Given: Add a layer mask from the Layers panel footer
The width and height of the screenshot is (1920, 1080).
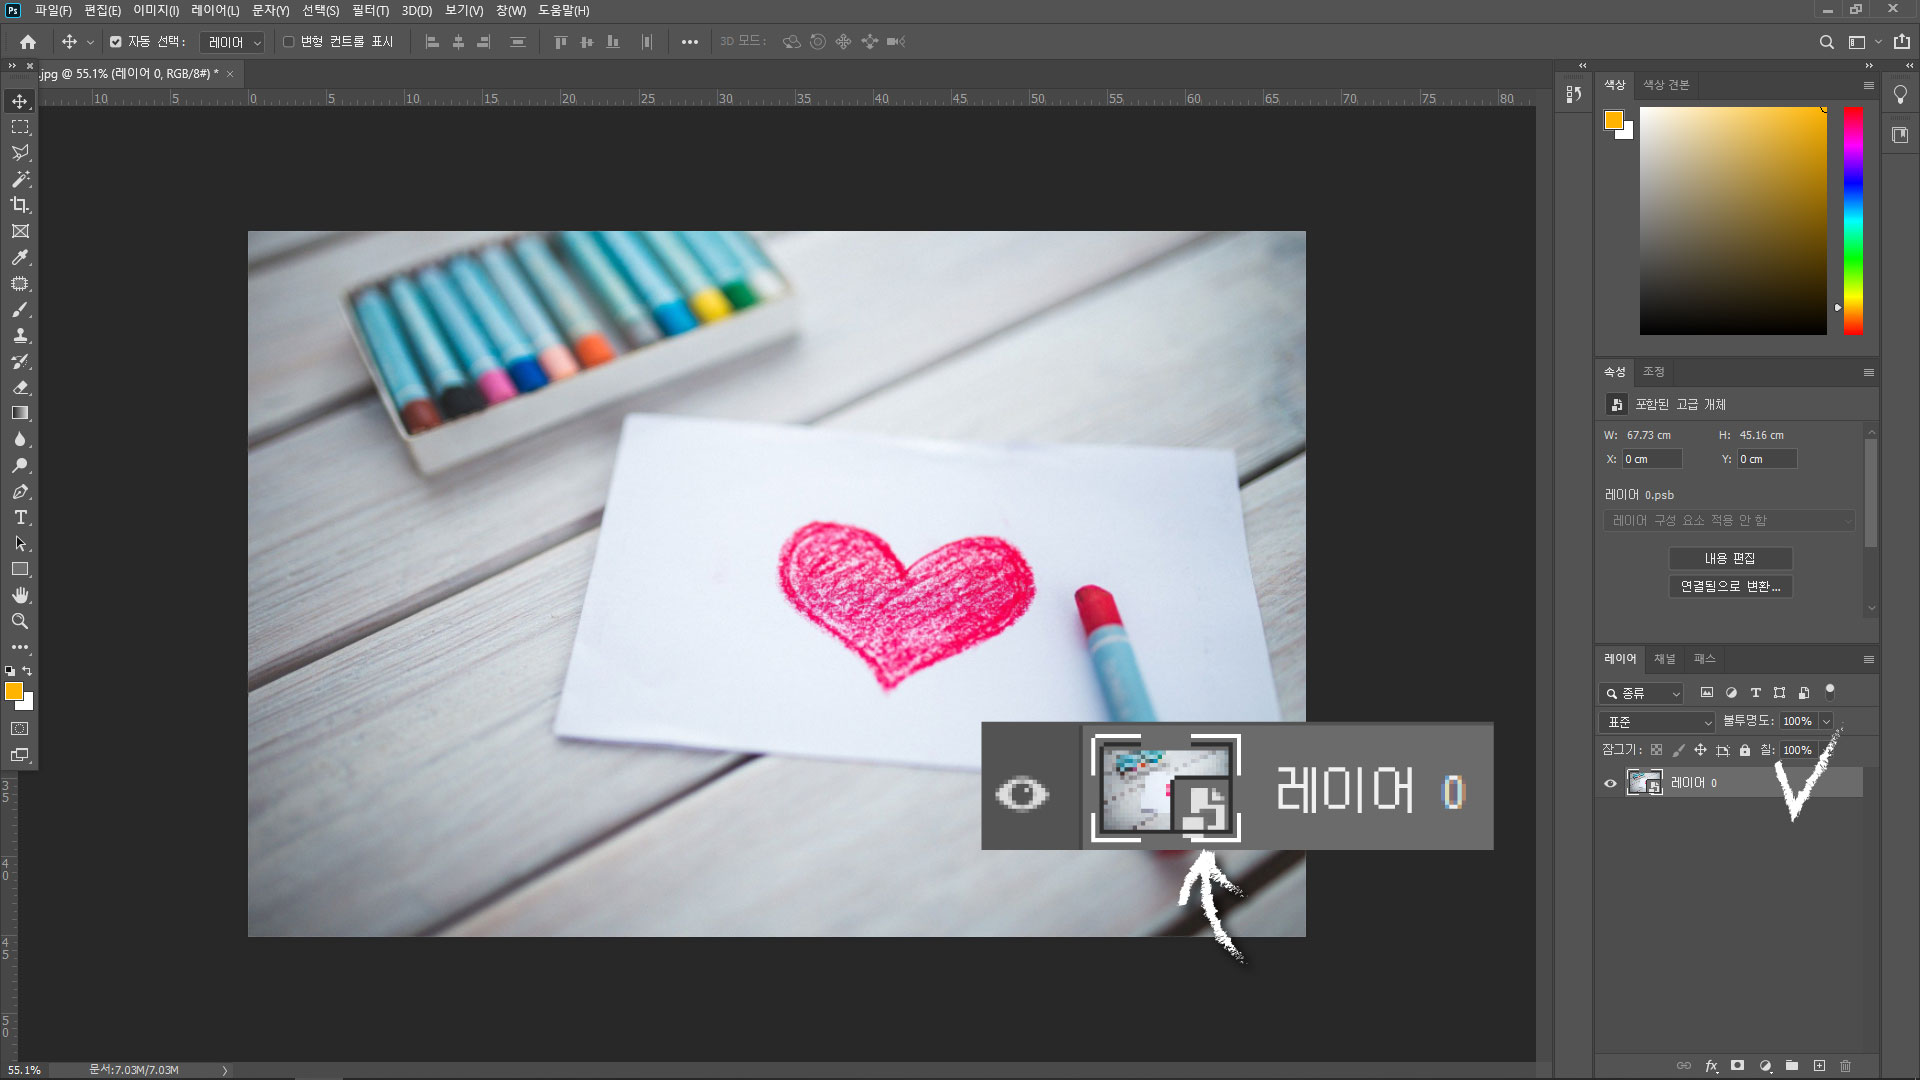Looking at the screenshot, I should coord(1738,1066).
